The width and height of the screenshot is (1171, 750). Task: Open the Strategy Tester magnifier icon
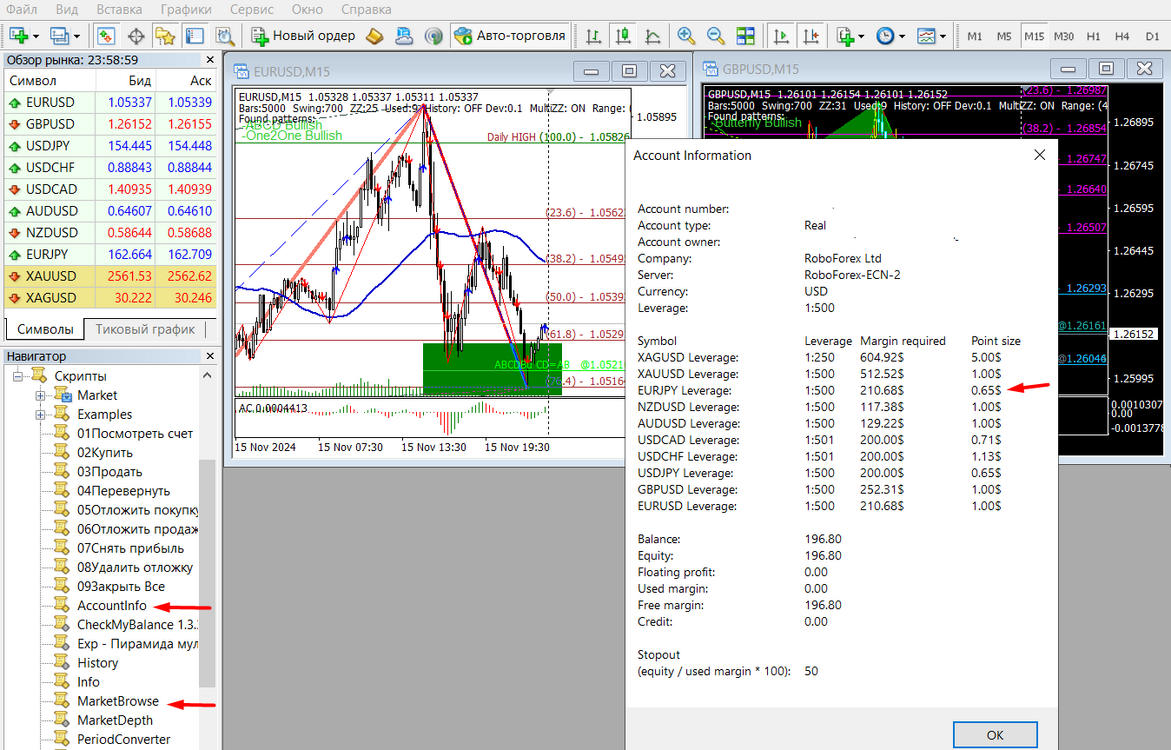[x=225, y=35]
